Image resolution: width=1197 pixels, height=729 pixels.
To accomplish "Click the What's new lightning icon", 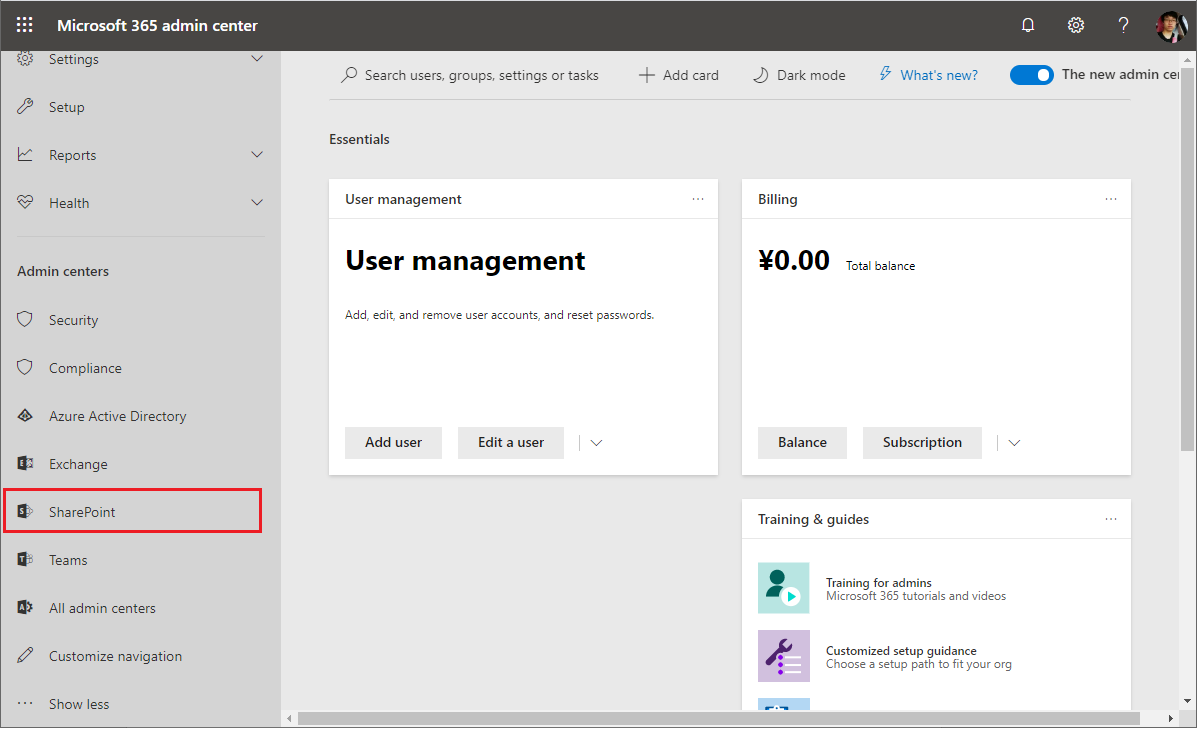I will click(x=885, y=74).
